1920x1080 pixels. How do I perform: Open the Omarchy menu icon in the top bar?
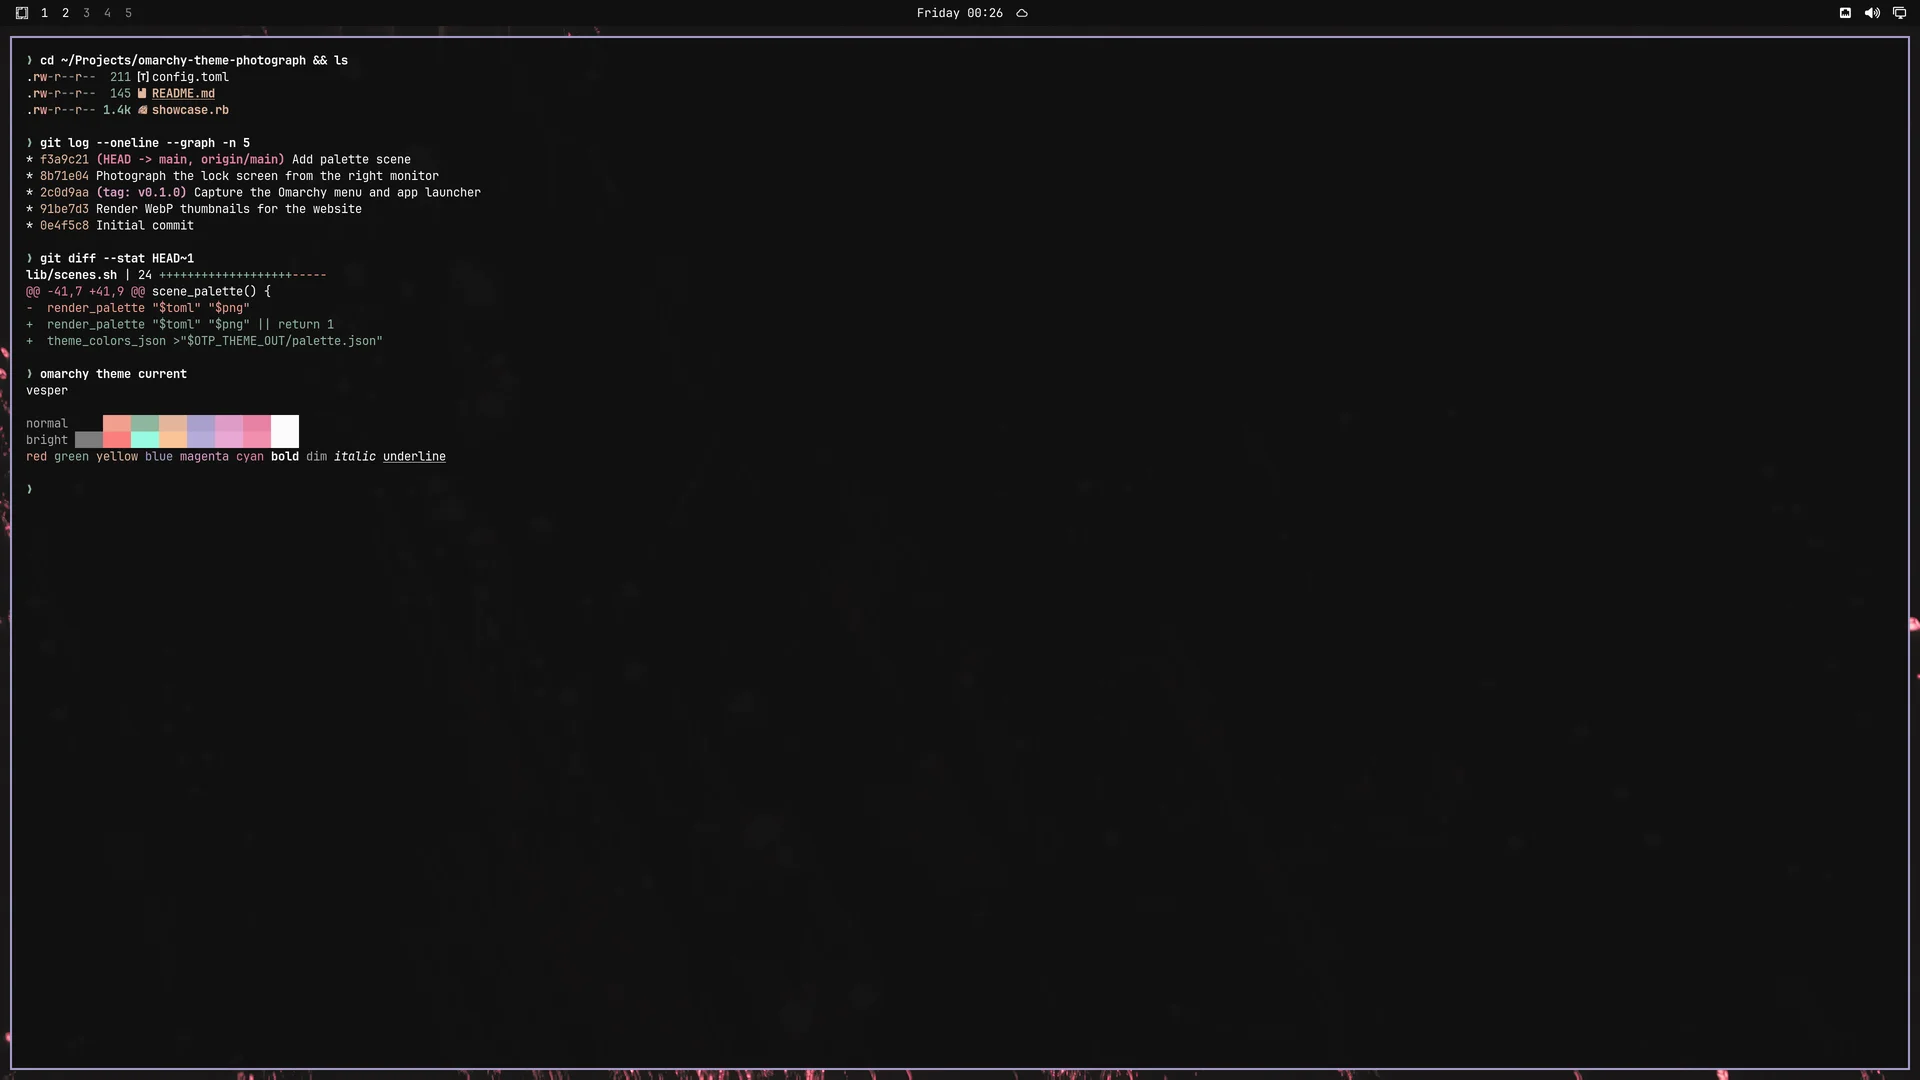tap(22, 13)
